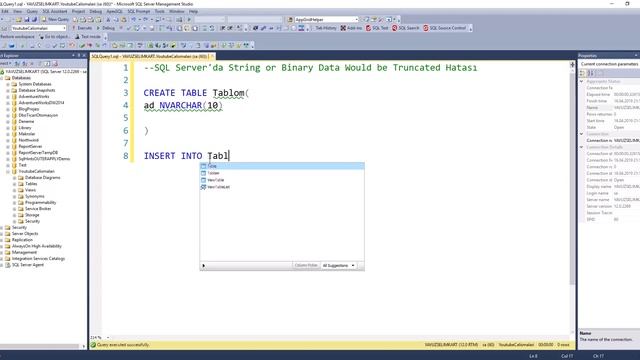This screenshot has height=360, width=640.
Task: Open the Add-ins toolbar item
Action: (351, 28)
